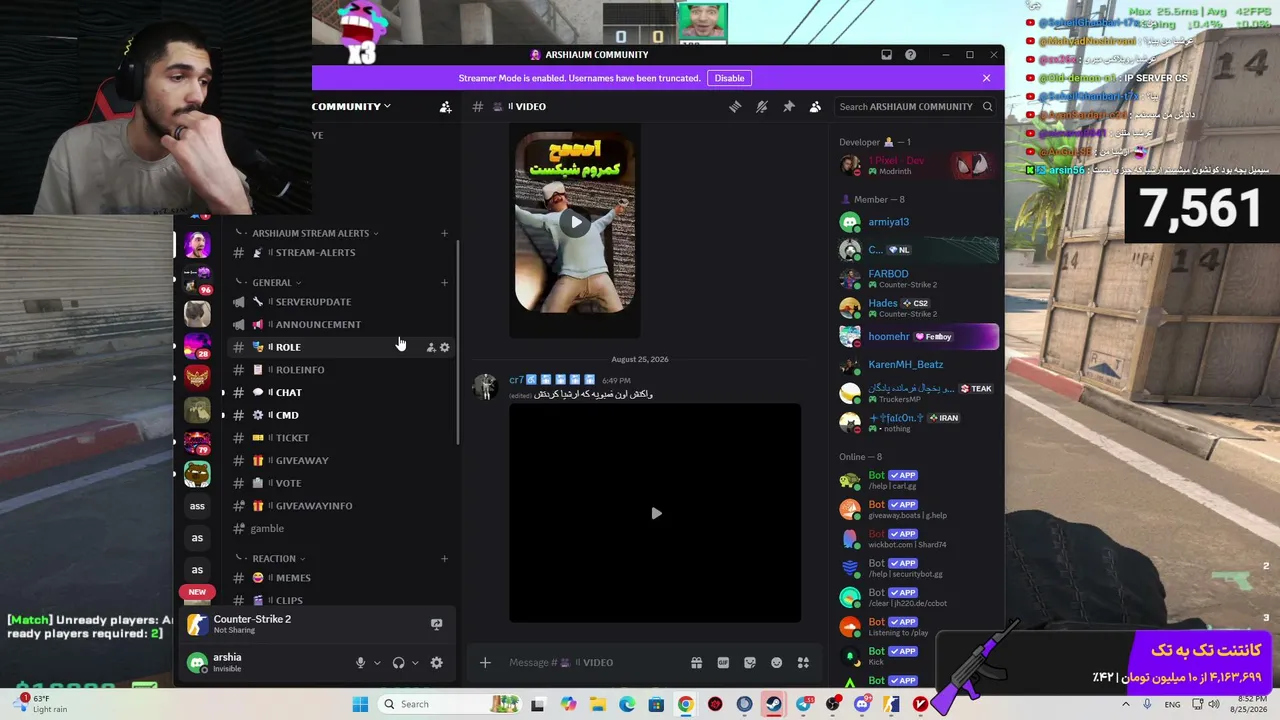Add a channel to the REACTION category

(x=444, y=558)
